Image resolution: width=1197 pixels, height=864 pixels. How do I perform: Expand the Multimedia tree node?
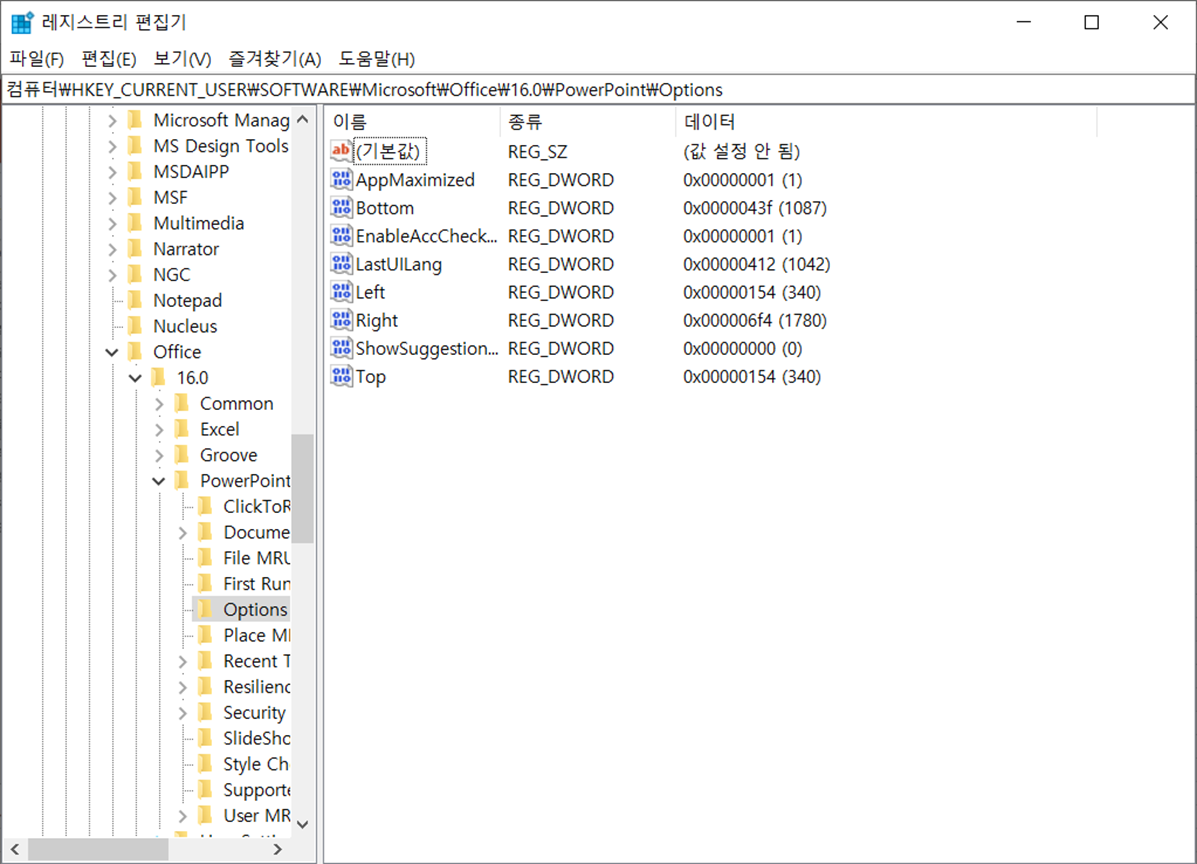[112, 224]
